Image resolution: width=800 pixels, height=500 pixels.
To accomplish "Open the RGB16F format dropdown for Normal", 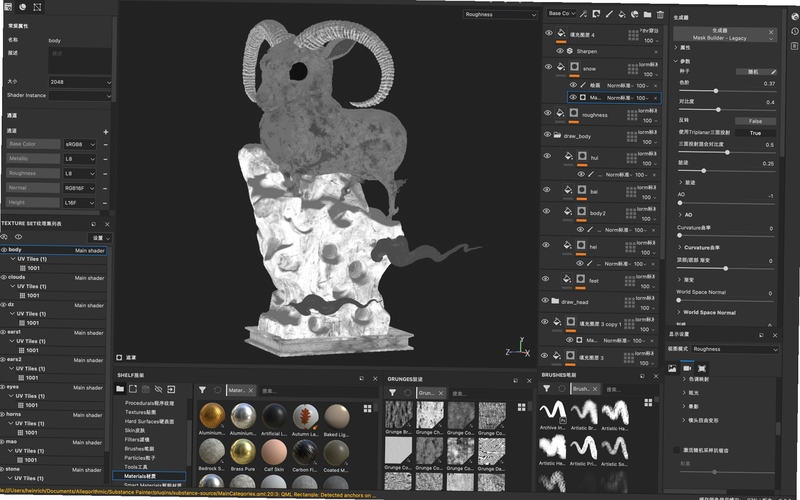I will pyautogui.click(x=79, y=188).
